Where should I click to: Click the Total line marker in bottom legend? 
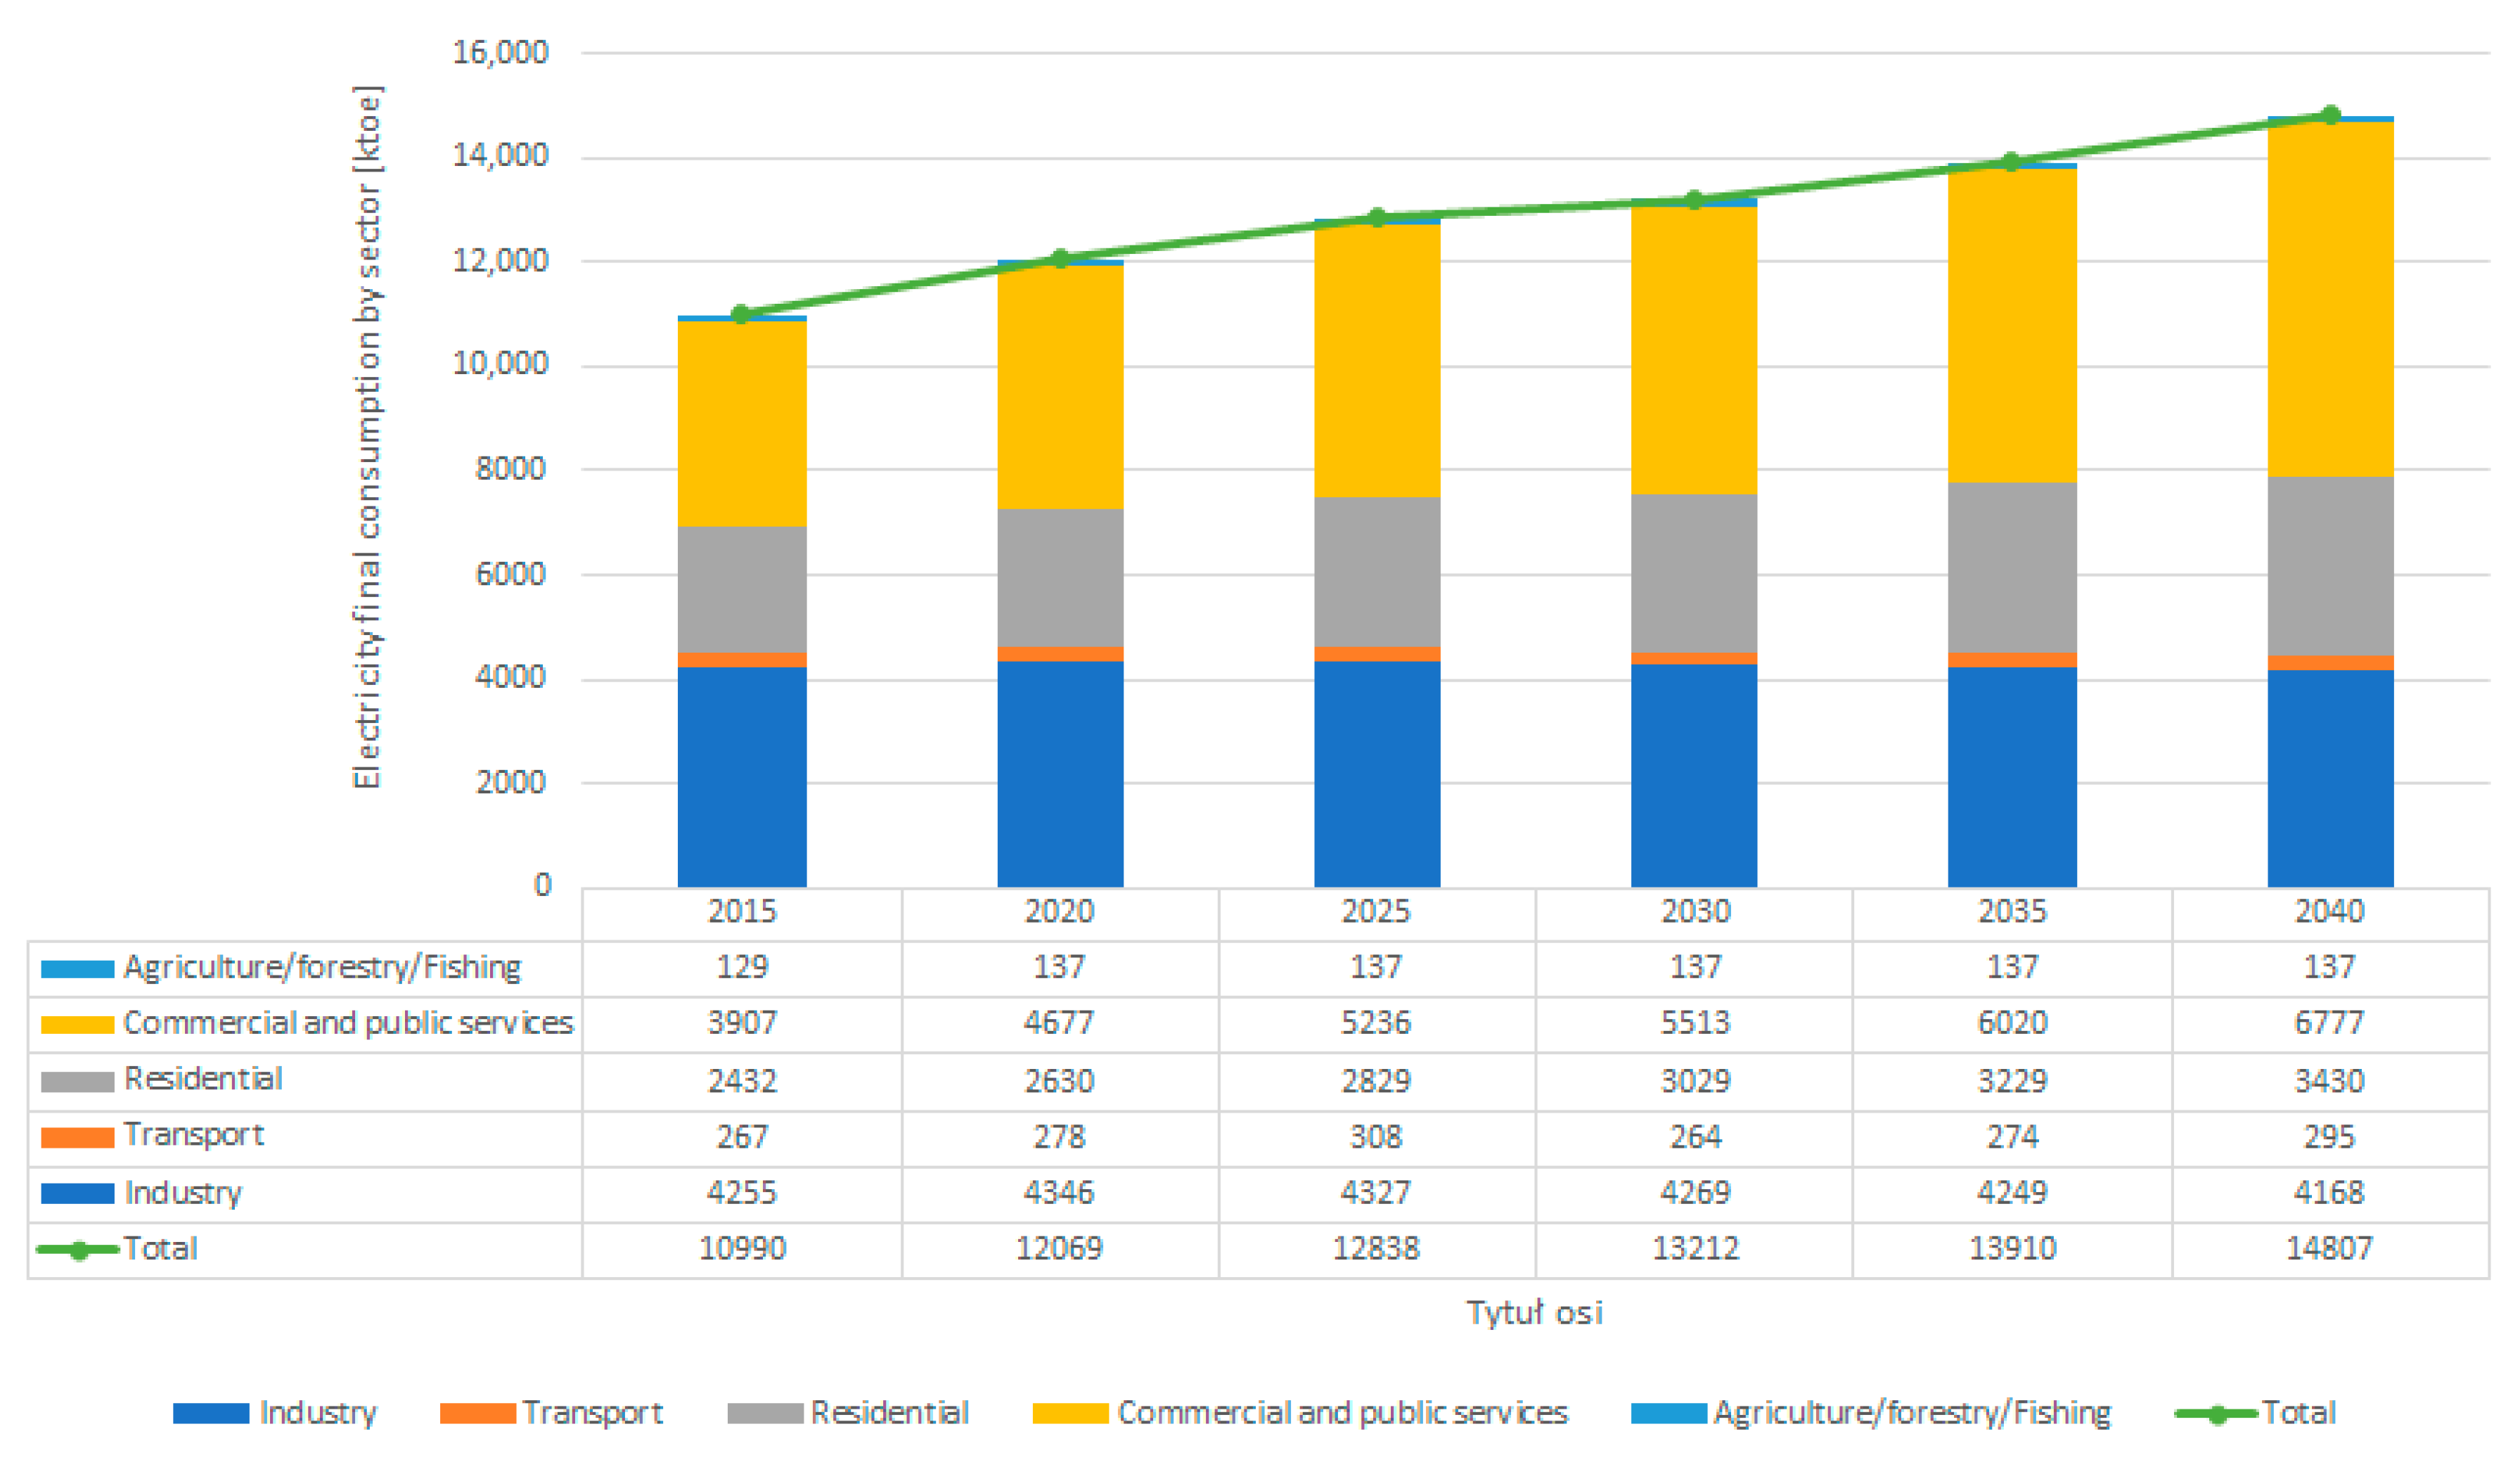[x=2216, y=1414]
